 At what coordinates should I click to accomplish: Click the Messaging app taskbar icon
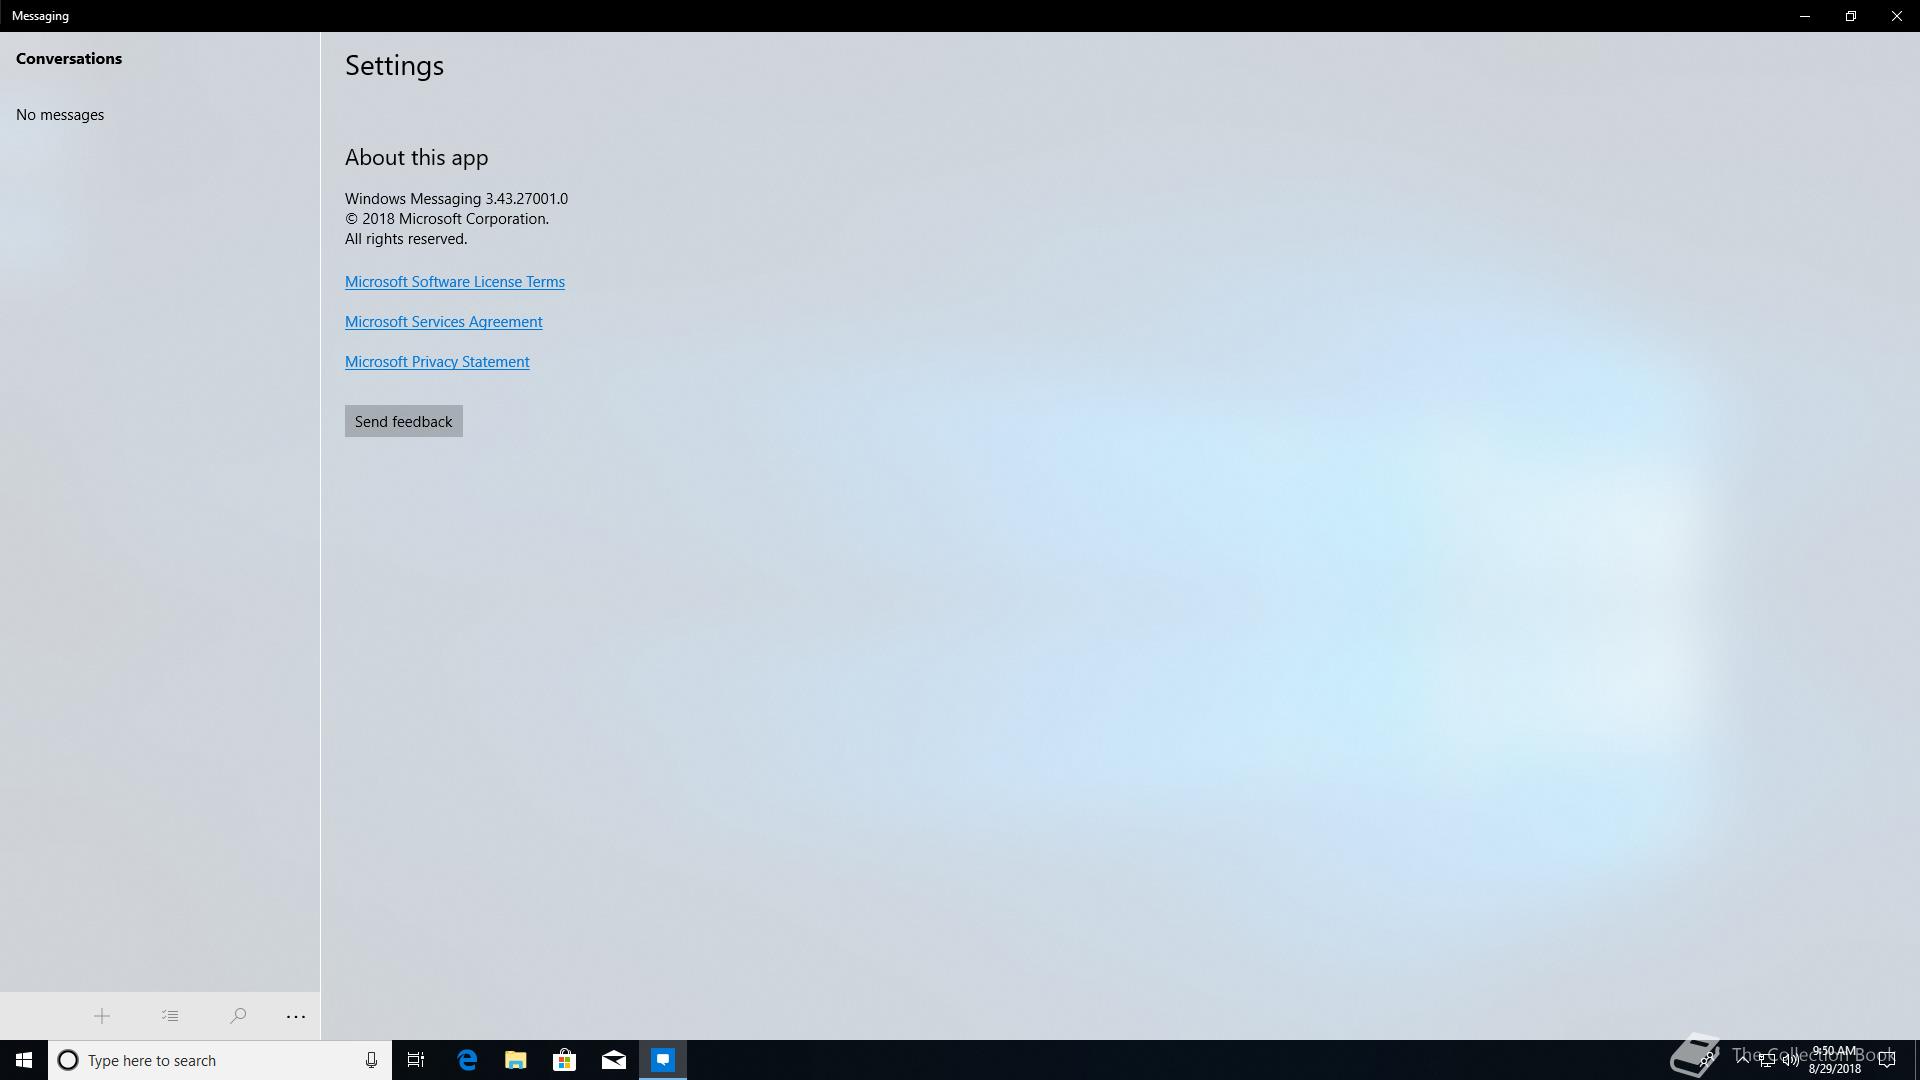(663, 1060)
